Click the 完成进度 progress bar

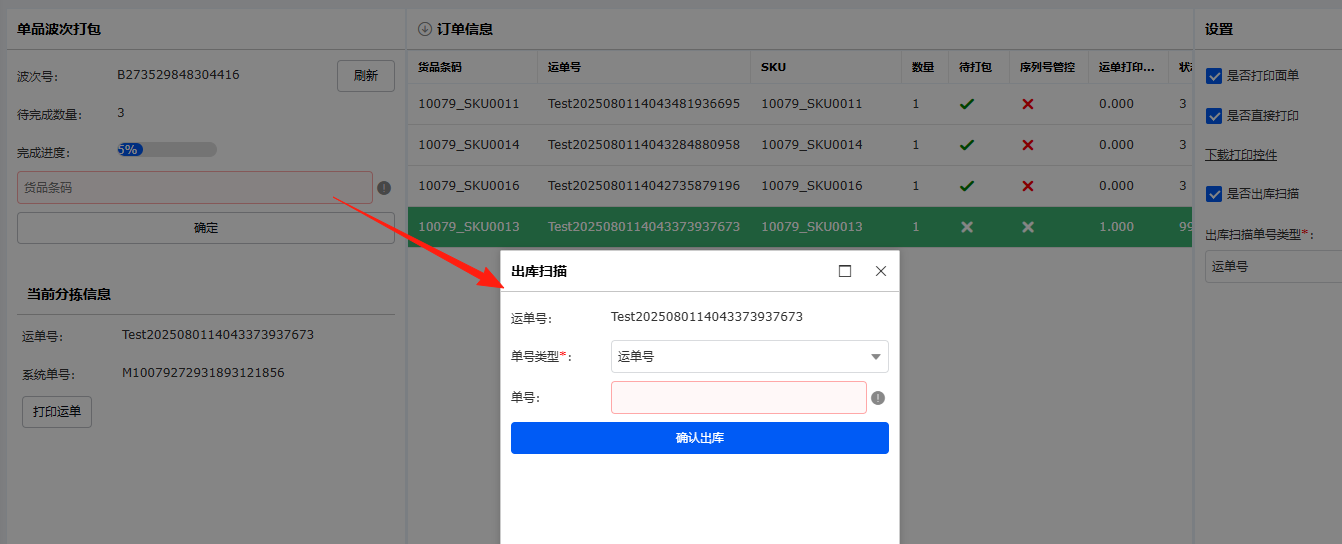[167, 150]
